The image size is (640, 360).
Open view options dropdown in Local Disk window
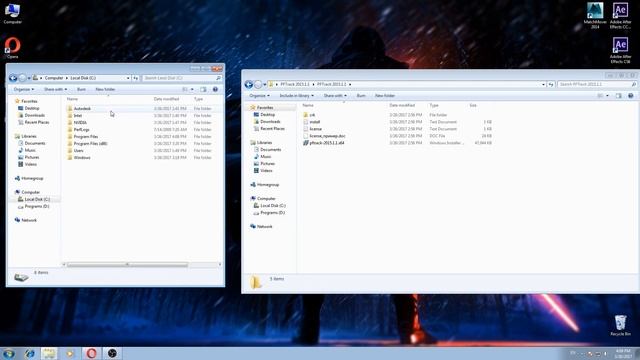(x=192, y=89)
